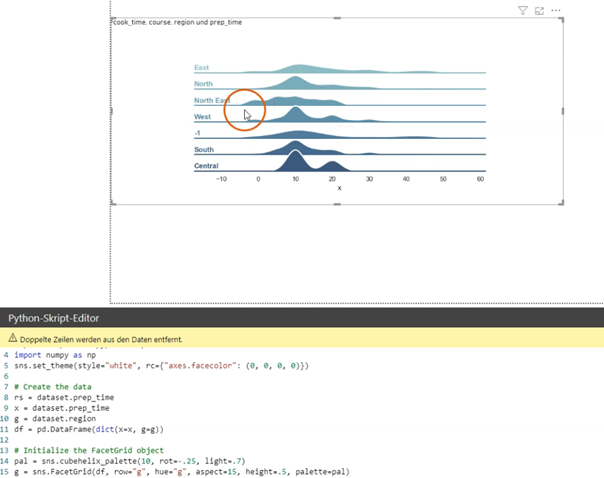604x478 pixels.
Task: Click line number 6 in the editor
Action: coord(6,376)
